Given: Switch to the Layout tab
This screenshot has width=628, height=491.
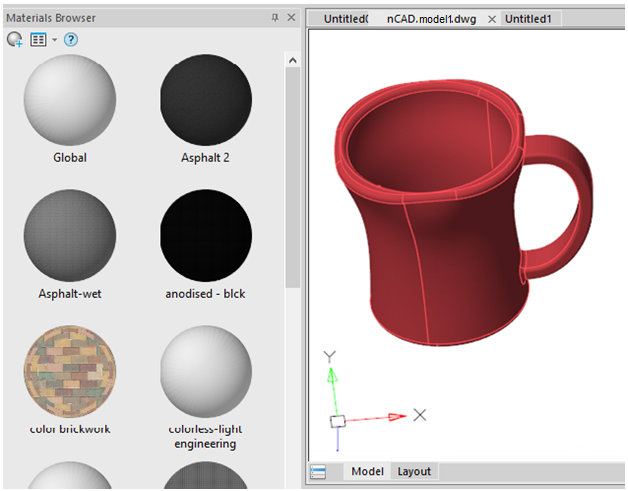Looking at the screenshot, I should pos(414,471).
